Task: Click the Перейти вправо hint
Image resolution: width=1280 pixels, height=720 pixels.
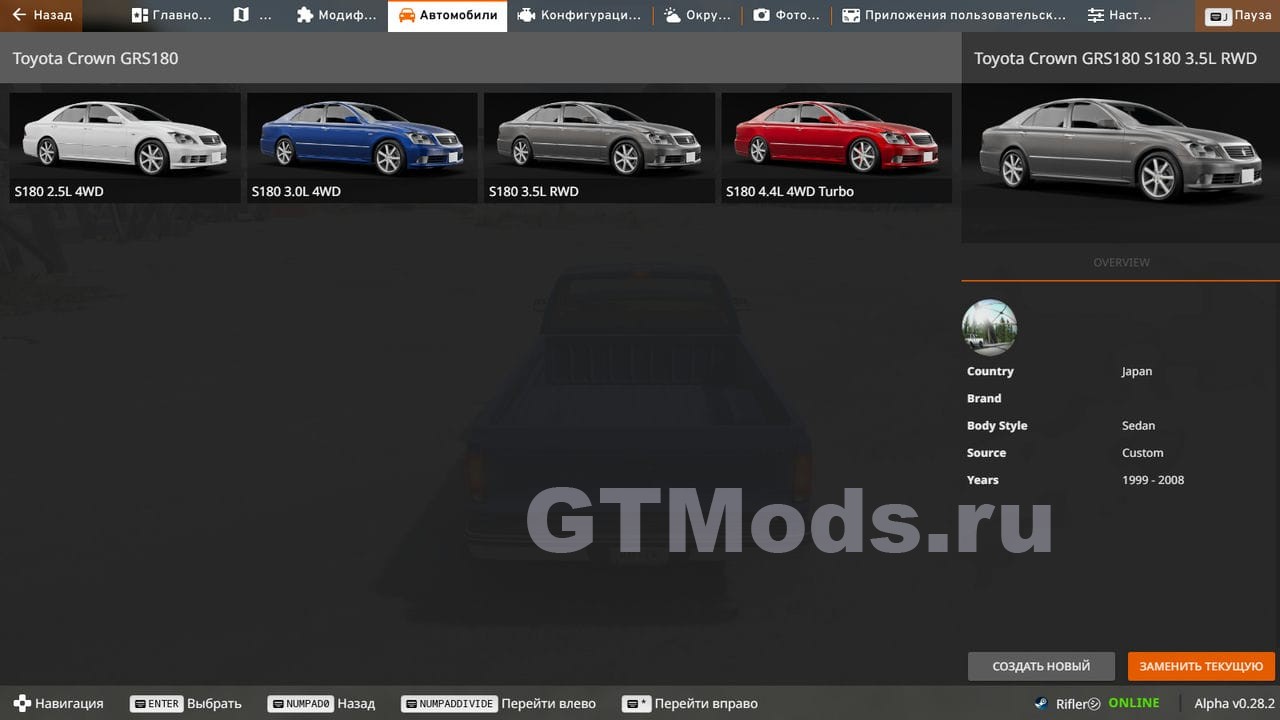Action: coord(689,703)
